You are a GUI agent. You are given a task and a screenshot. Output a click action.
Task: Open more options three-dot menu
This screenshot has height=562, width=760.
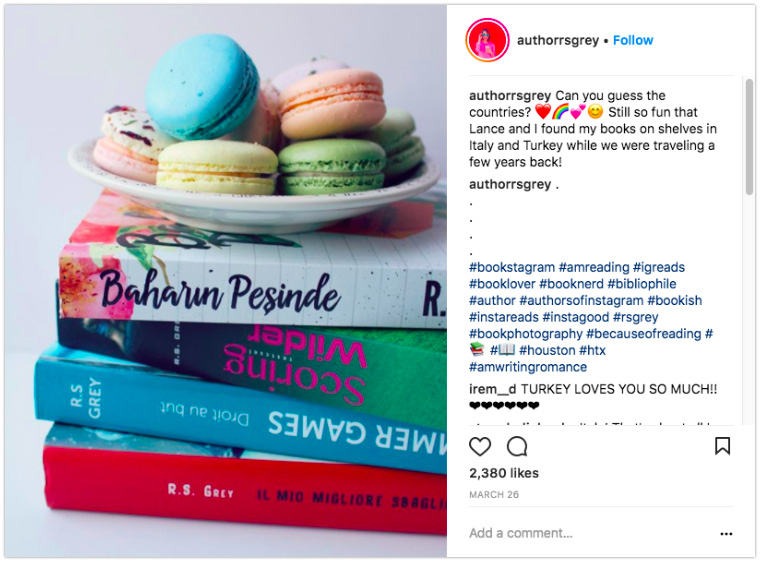[726, 534]
